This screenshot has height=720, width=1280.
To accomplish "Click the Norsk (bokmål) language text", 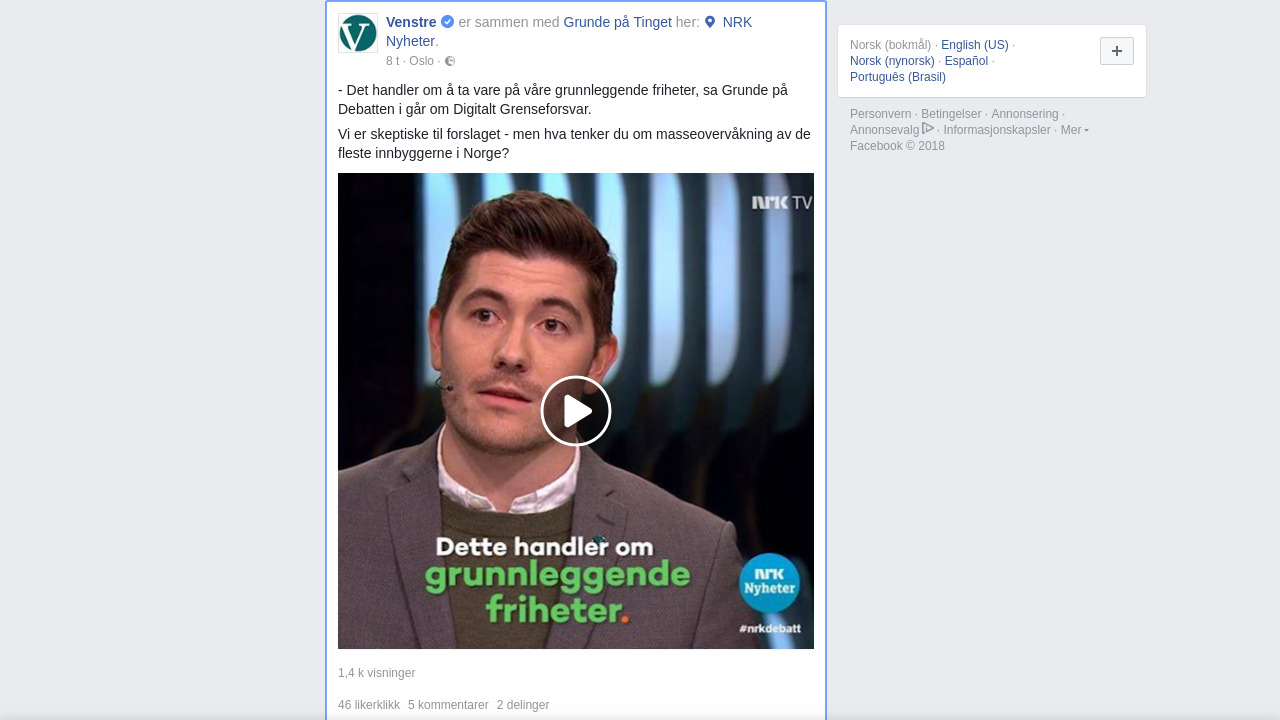I will pyautogui.click(x=890, y=45).
